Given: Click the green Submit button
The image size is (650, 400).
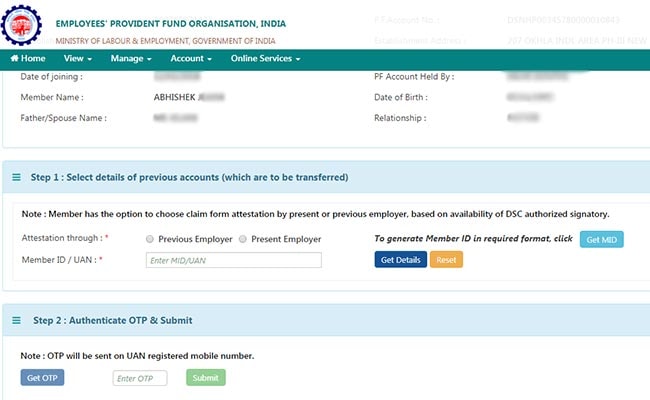Looking at the screenshot, I should coord(205,378).
